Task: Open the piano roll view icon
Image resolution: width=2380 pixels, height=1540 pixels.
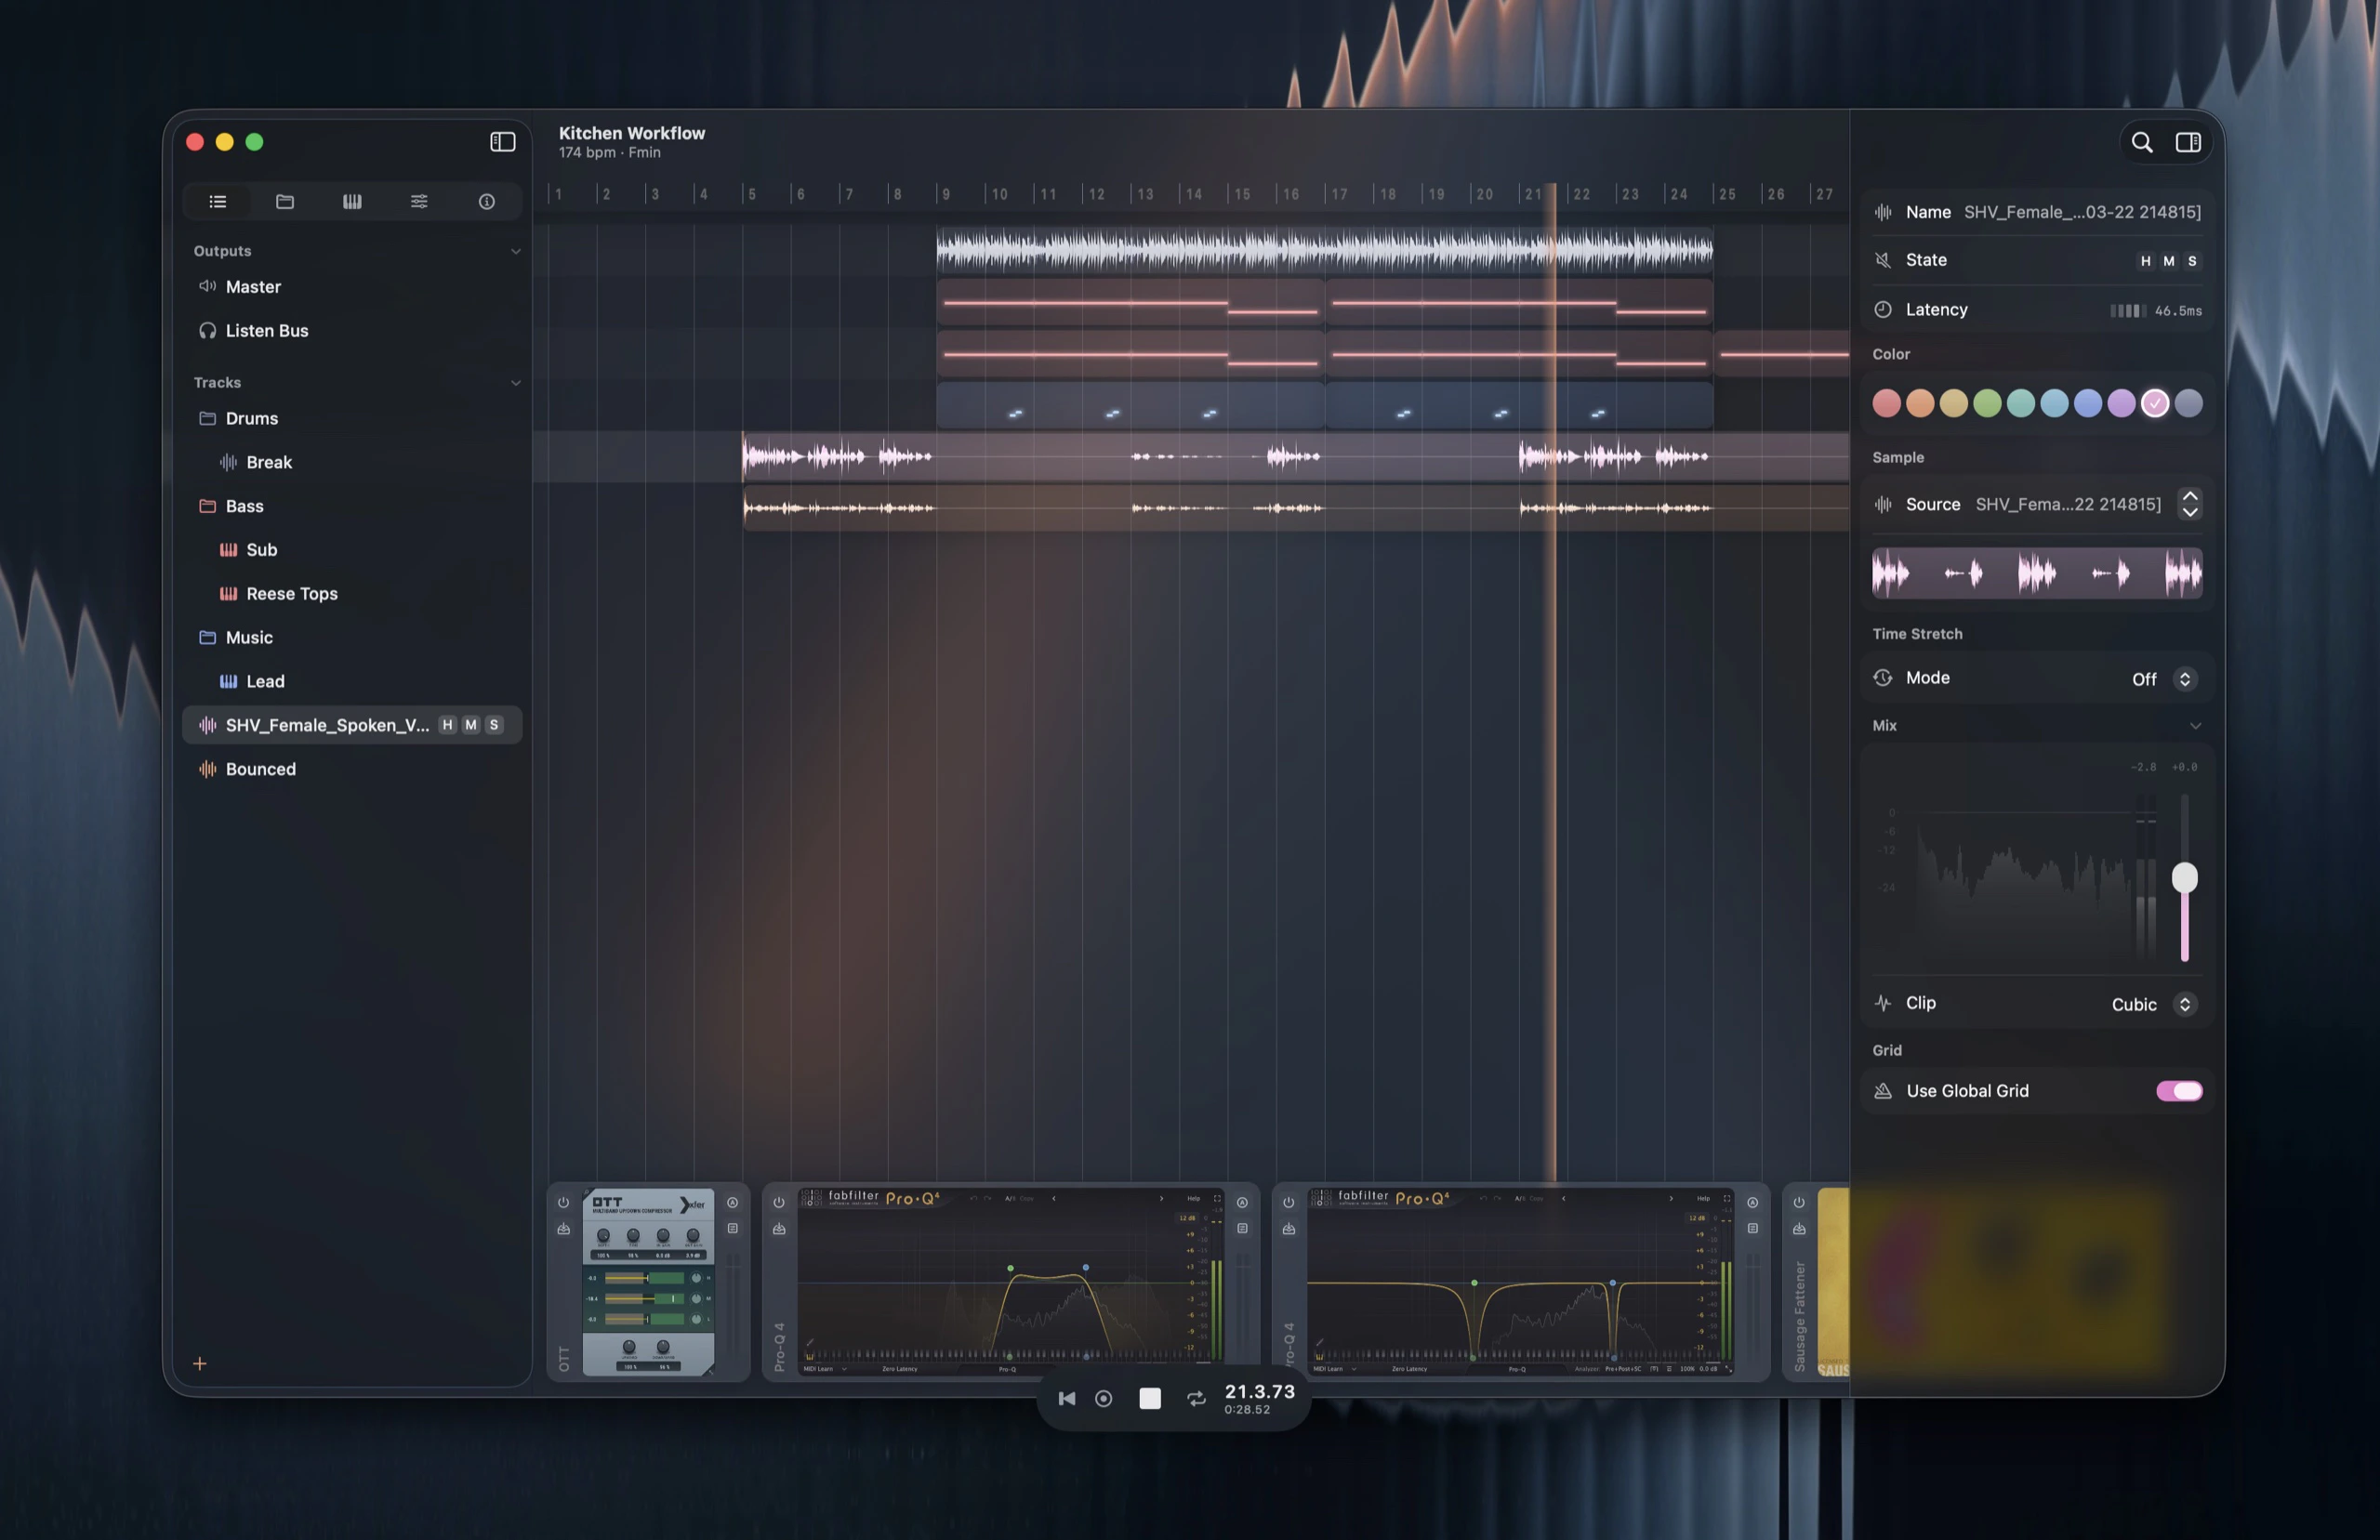Action: click(x=352, y=201)
